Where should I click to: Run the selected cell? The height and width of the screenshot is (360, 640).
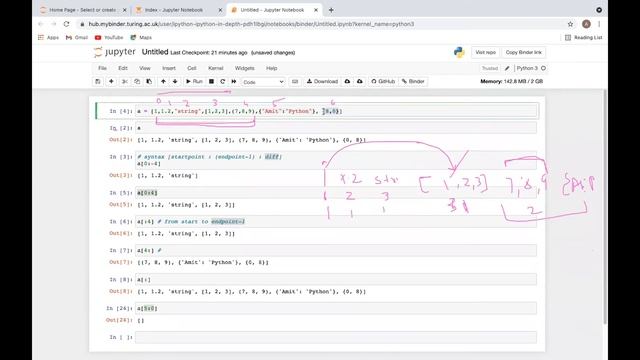pyautogui.click(x=194, y=82)
